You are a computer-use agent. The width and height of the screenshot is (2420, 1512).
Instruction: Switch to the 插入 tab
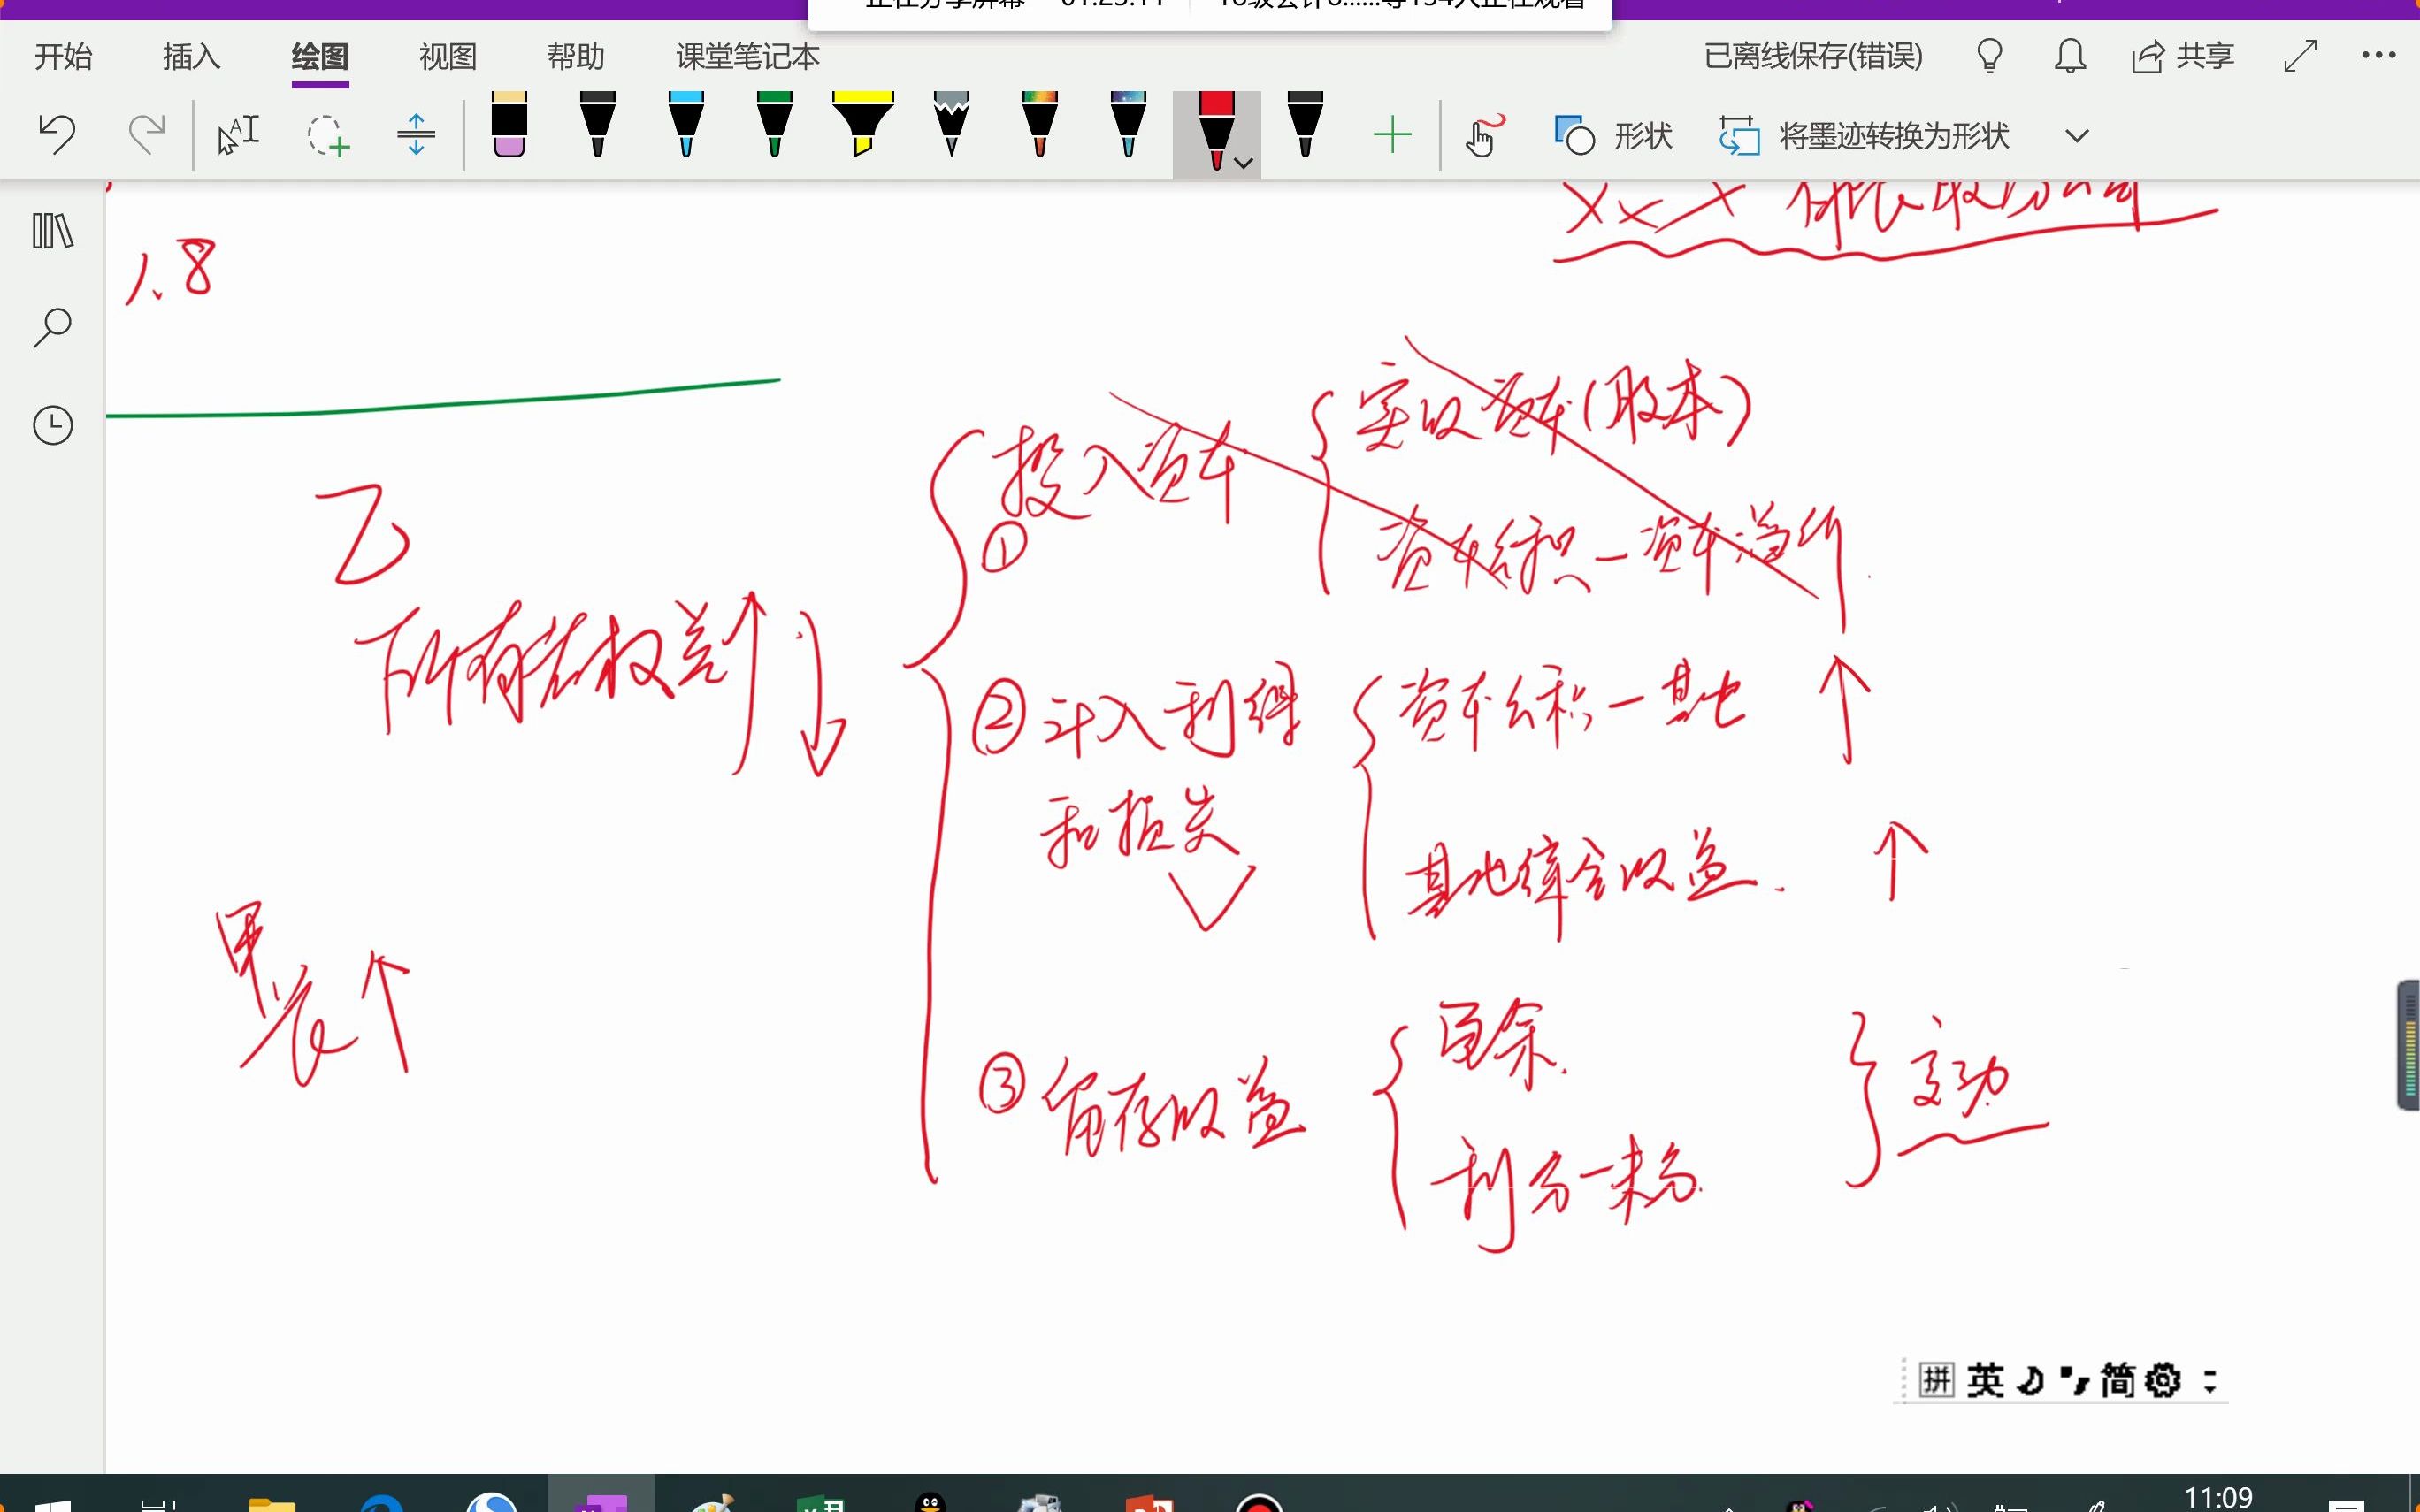pyautogui.click(x=191, y=56)
